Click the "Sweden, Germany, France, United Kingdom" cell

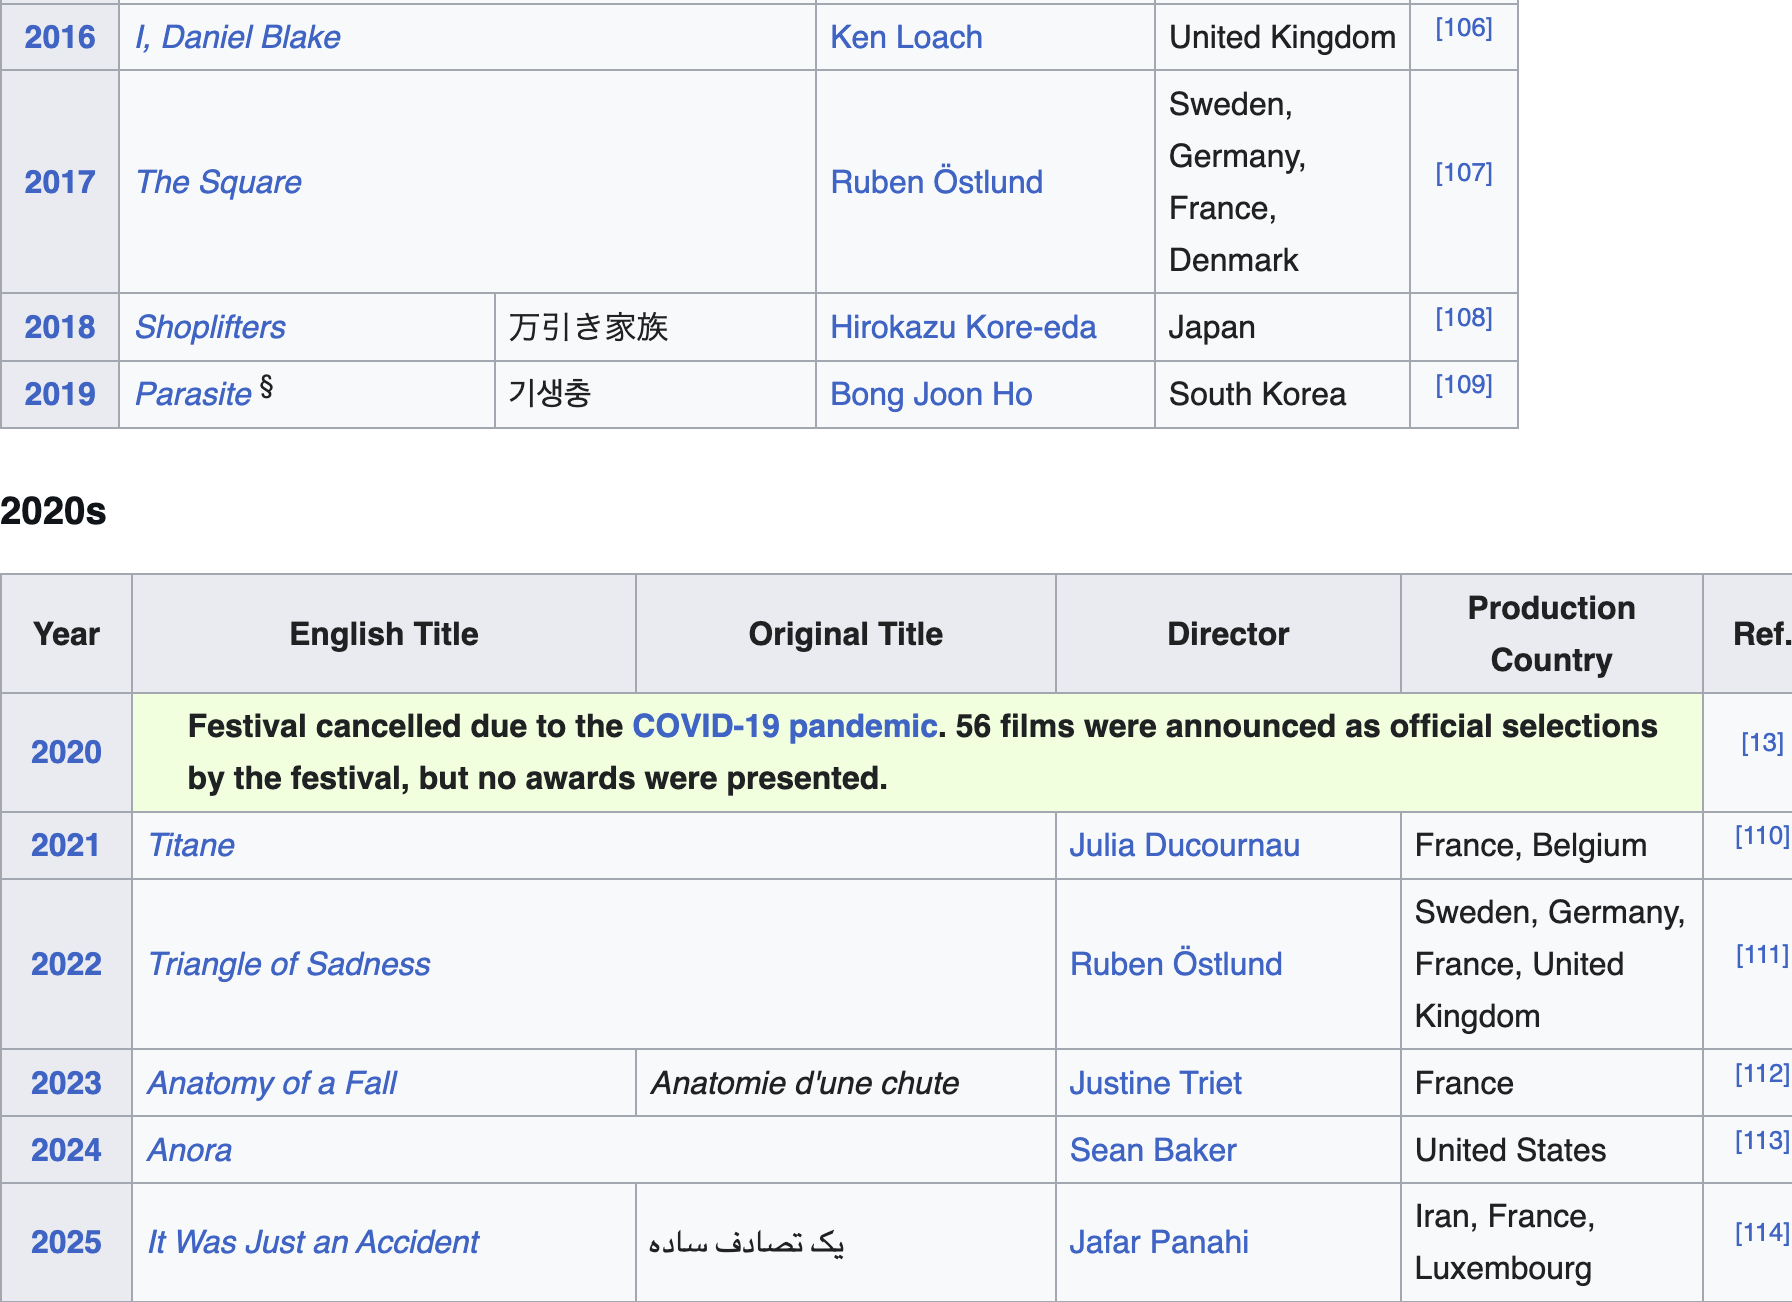click(1551, 964)
